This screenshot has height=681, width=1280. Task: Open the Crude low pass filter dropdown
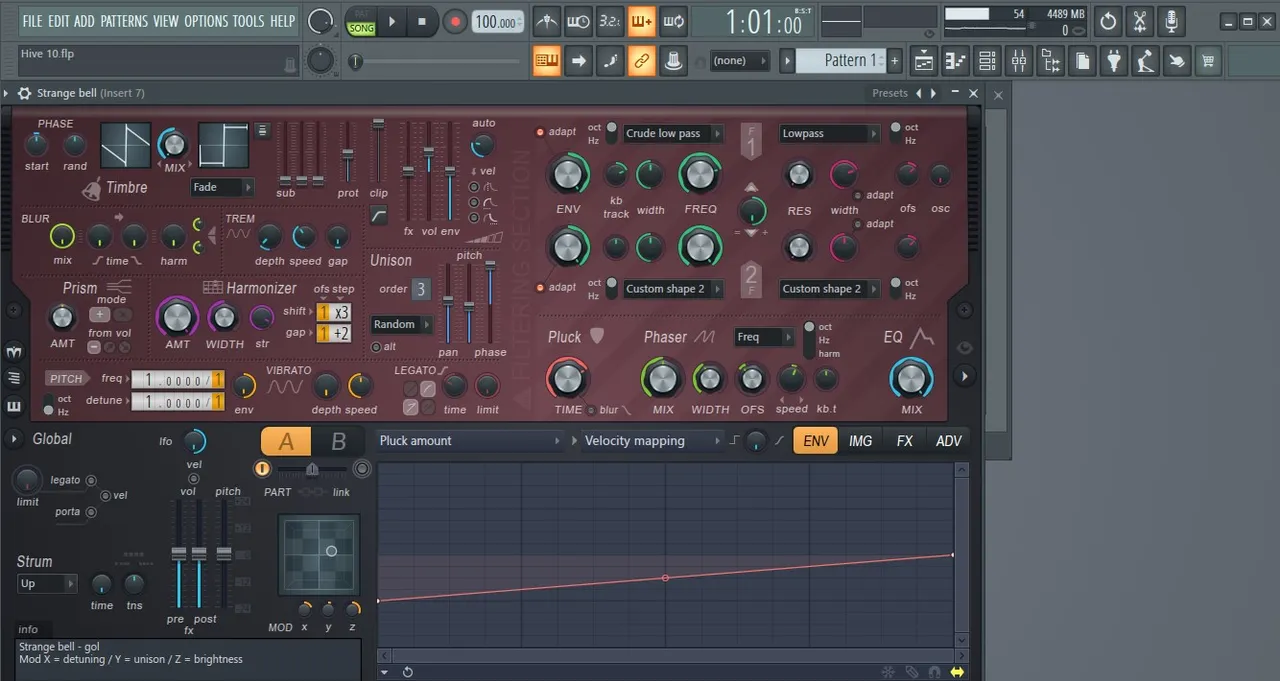pos(672,133)
